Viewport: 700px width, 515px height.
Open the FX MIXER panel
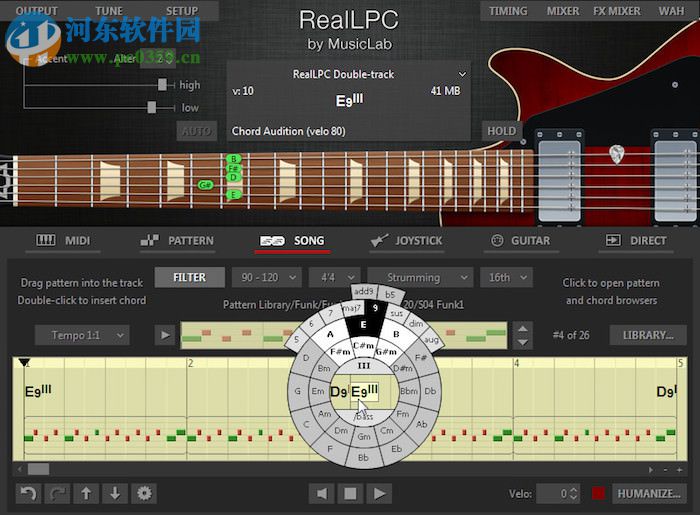[x=617, y=11]
